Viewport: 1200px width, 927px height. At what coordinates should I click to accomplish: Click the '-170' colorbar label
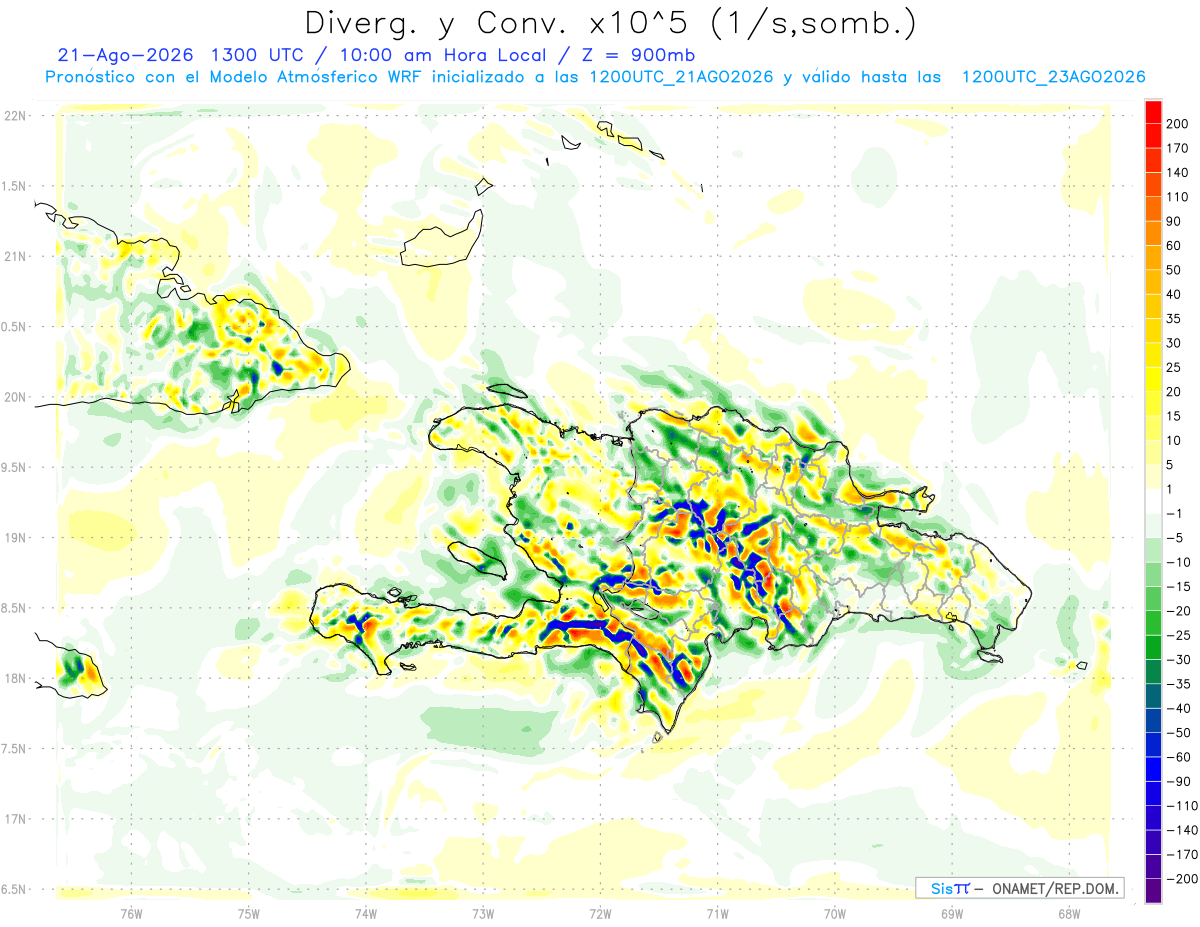(x=1182, y=854)
